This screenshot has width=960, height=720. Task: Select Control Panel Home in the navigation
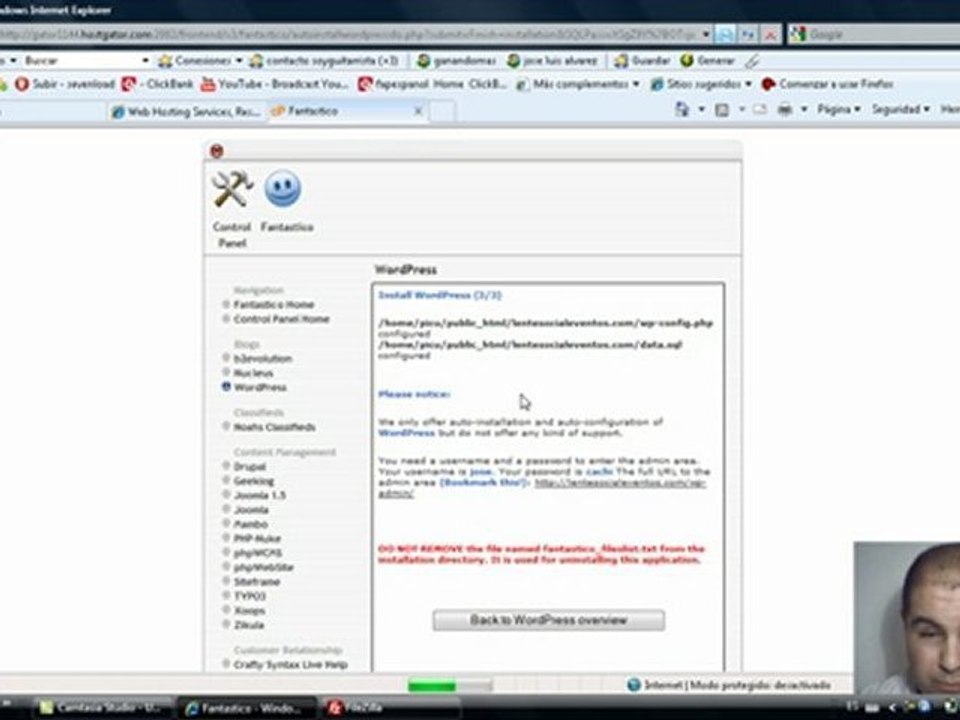tap(281, 319)
